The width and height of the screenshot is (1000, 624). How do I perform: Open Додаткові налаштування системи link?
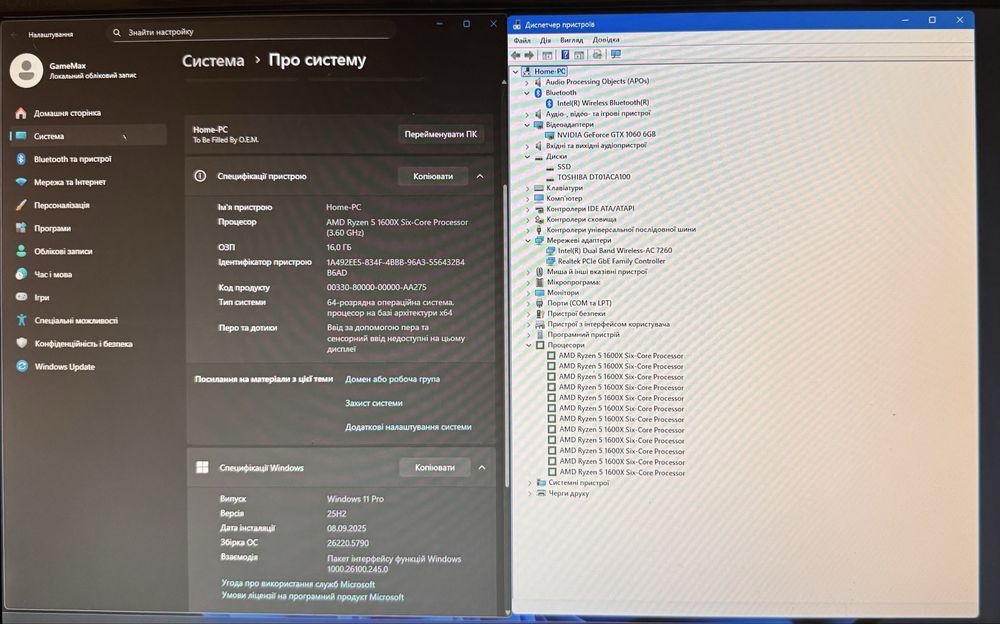coord(408,427)
